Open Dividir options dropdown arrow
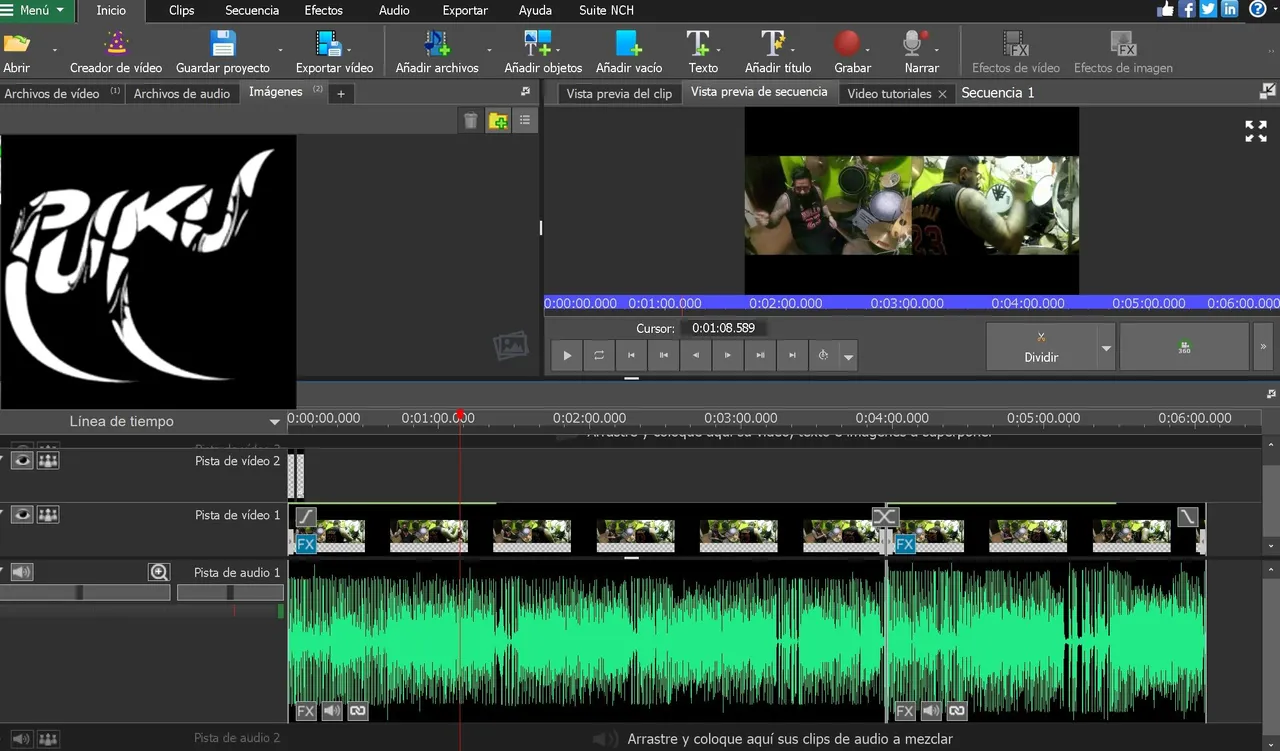The height and width of the screenshot is (751, 1280). tap(1106, 348)
